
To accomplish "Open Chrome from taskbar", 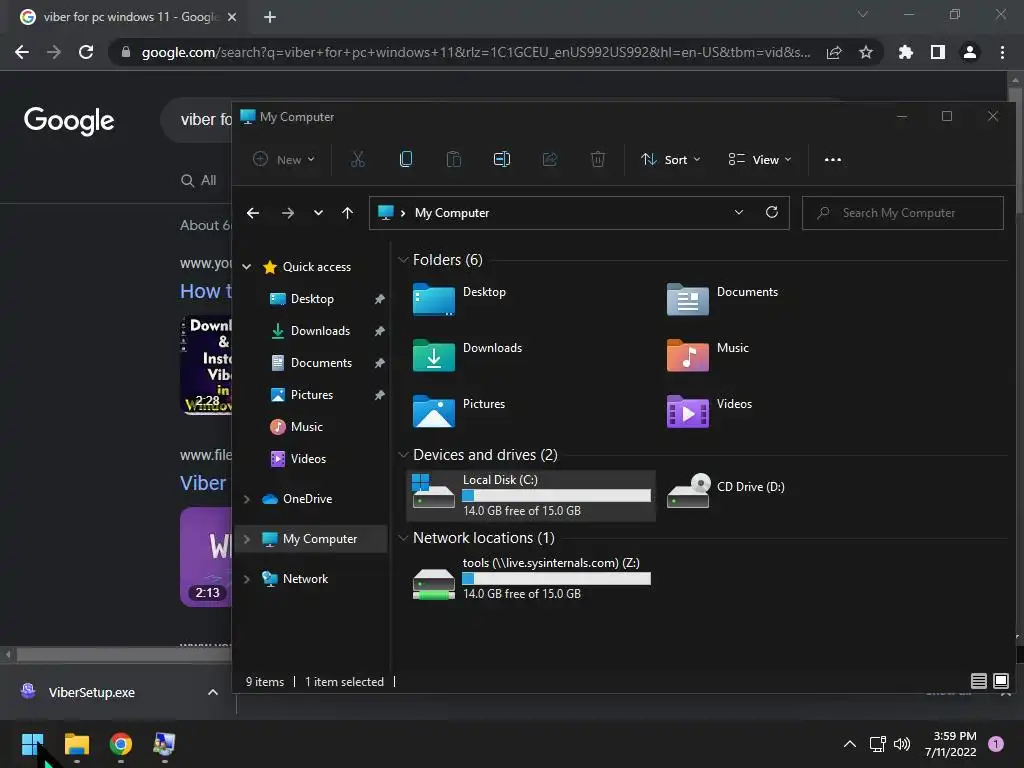I will pyautogui.click(x=121, y=744).
